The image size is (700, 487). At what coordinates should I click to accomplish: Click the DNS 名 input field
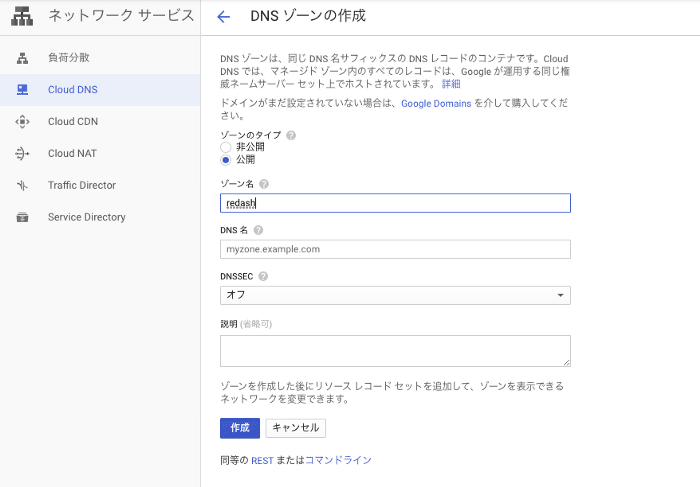point(395,249)
